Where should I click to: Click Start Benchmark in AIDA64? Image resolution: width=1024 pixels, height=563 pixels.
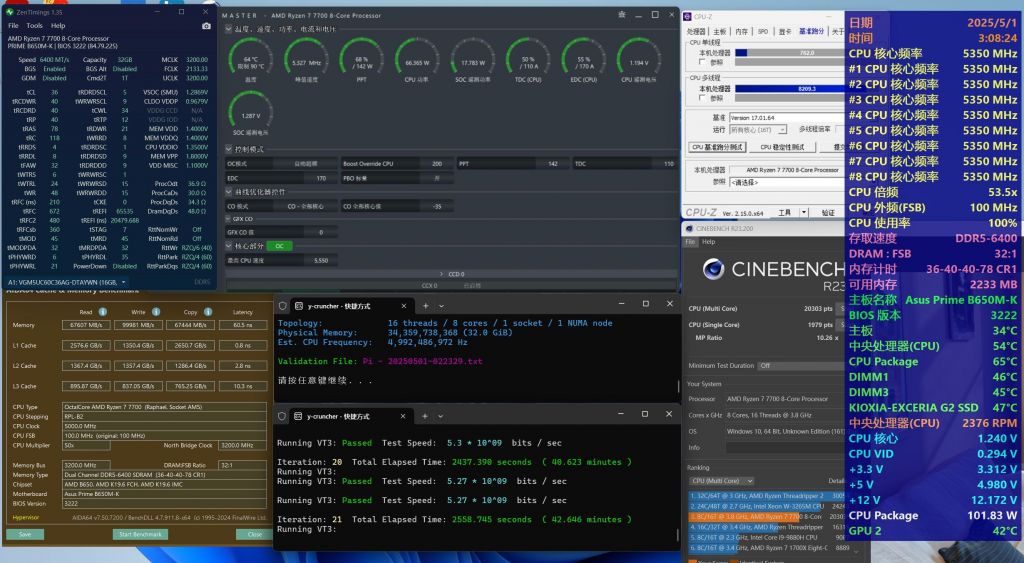tap(138, 534)
